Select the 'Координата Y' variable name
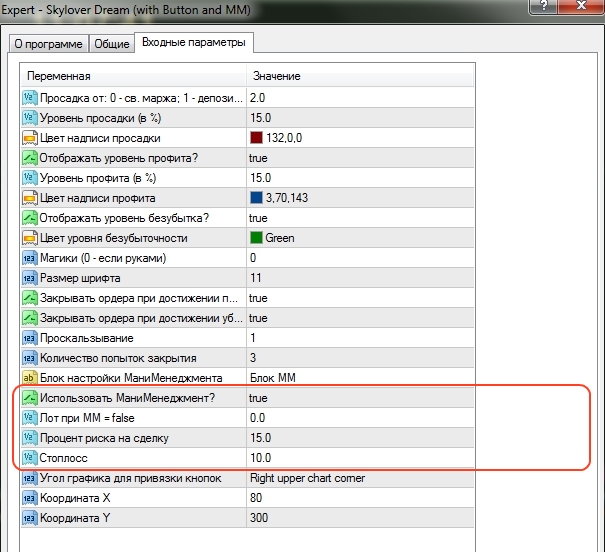The height and width of the screenshot is (552, 605). [x=75, y=518]
